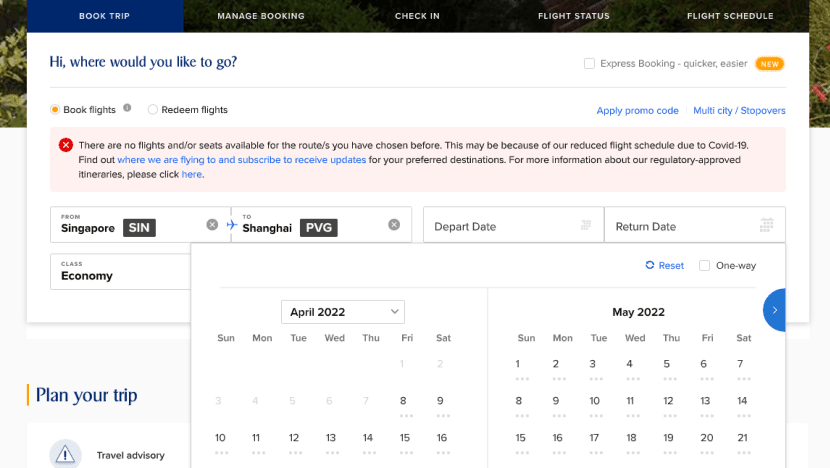Click the Depart Date calendar icon
The image size is (830, 468).
(586, 225)
